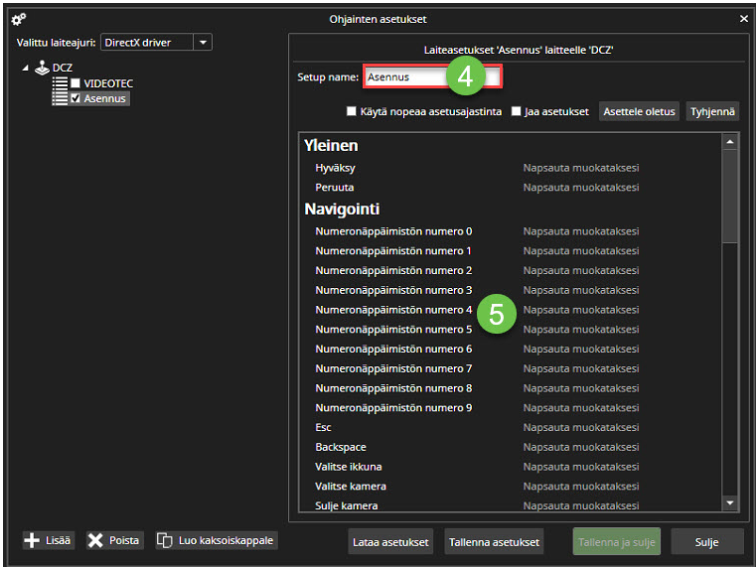Click the settings gears icon in title bar
Viewport: 756px width, 567px height.
pyautogui.click(x=18, y=17)
